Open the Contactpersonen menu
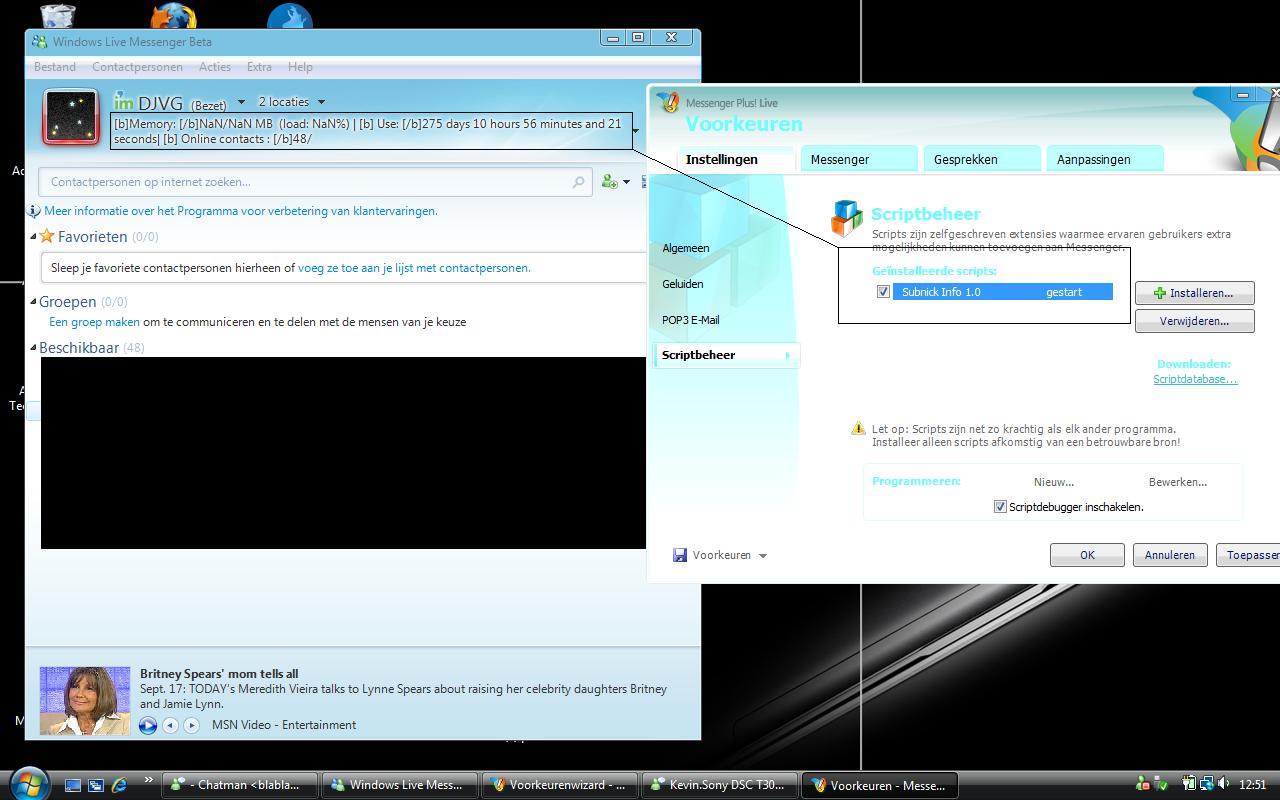This screenshot has width=1280, height=800. point(137,67)
